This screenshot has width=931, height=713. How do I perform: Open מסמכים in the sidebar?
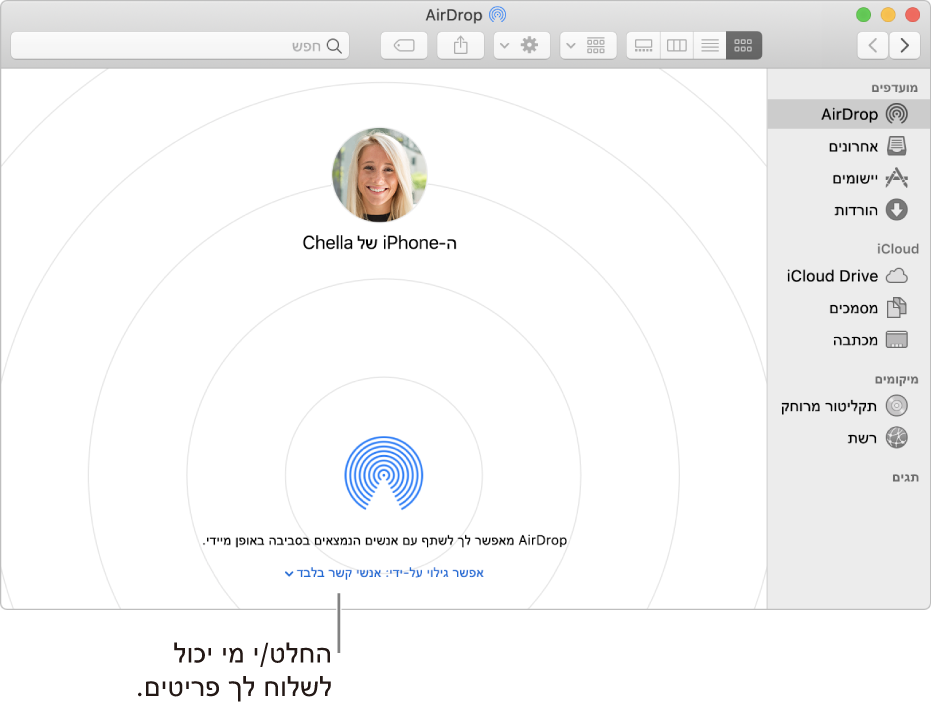pyautogui.click(x=849, y=308)
